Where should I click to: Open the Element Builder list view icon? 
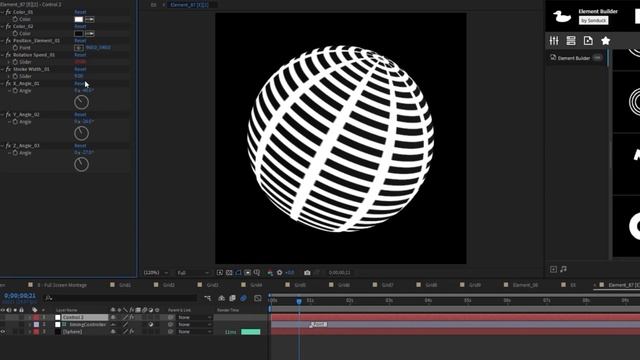[571, 40]
